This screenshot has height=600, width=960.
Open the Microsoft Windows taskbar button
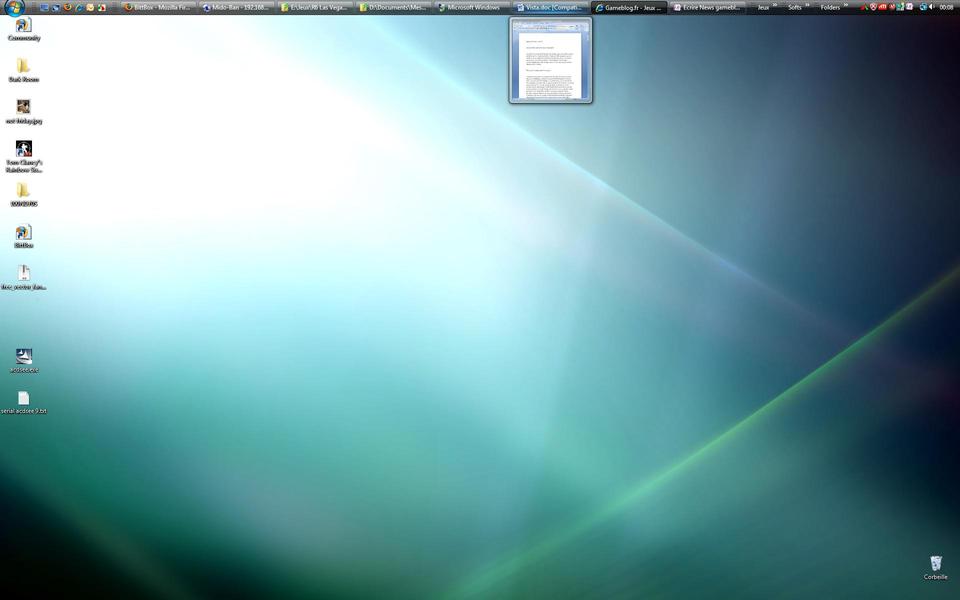click(x=471, y=7)
